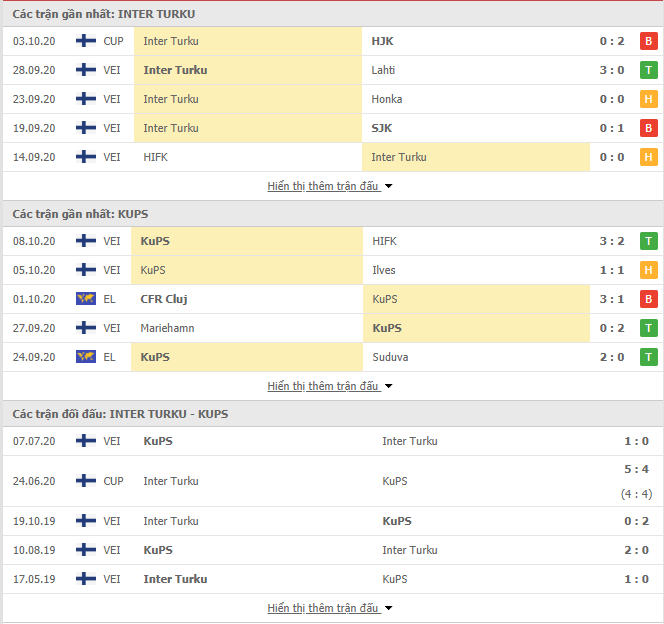Screen dimensions: 664x624
Task: Click green T badge for KuPS vs HIFK
Action: coord(648,241)
